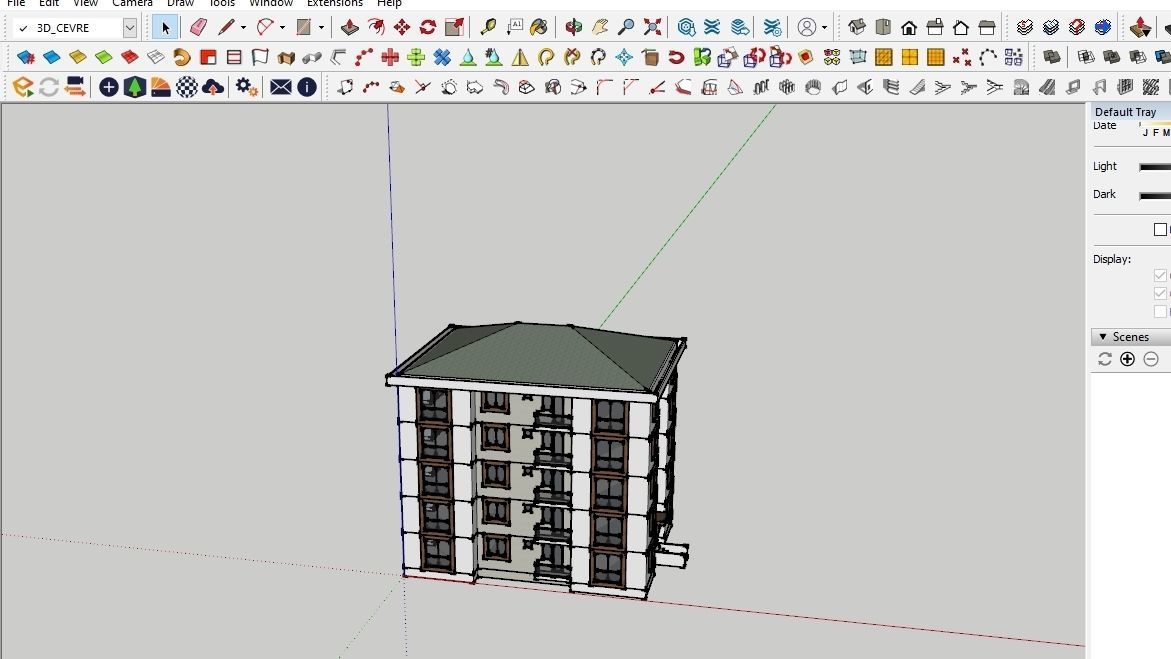
Task: Open the Extensions menu
Action: click(x=335, y=3)
